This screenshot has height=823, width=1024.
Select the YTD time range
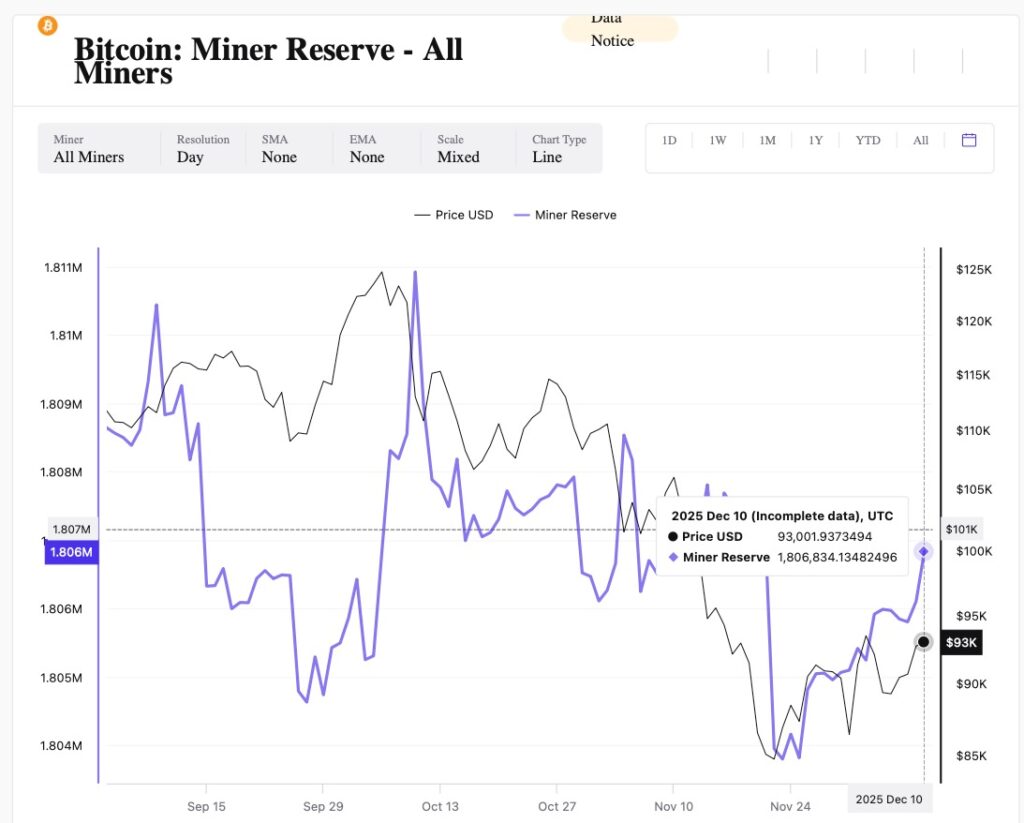tap(868, 141)
